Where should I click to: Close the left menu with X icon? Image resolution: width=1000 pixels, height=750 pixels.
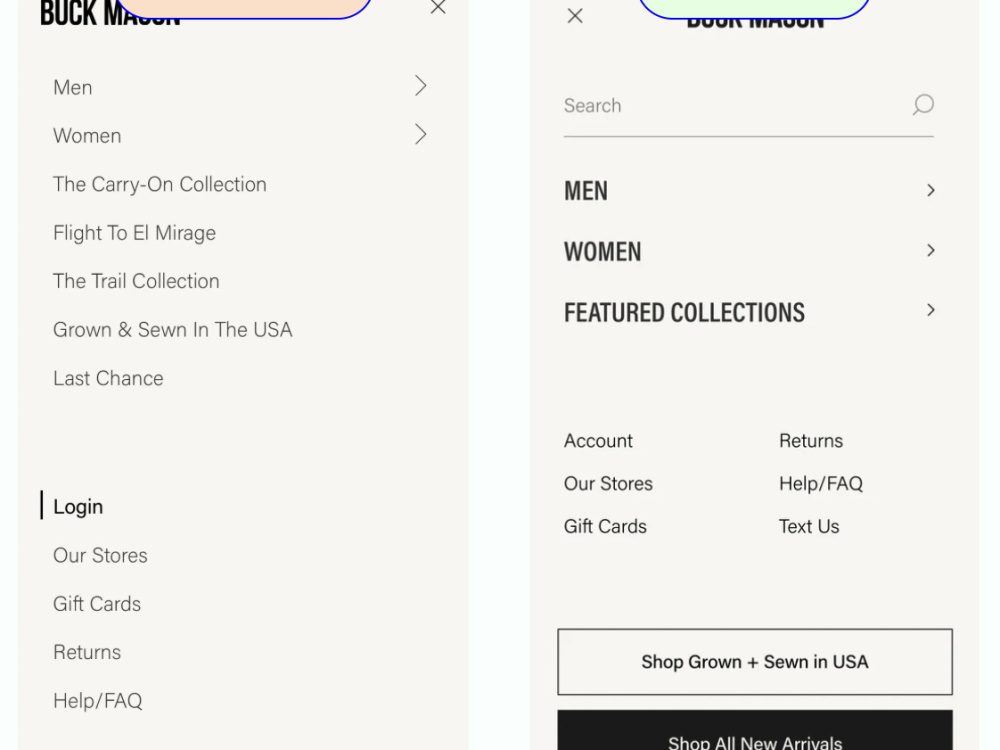[438, 7]
